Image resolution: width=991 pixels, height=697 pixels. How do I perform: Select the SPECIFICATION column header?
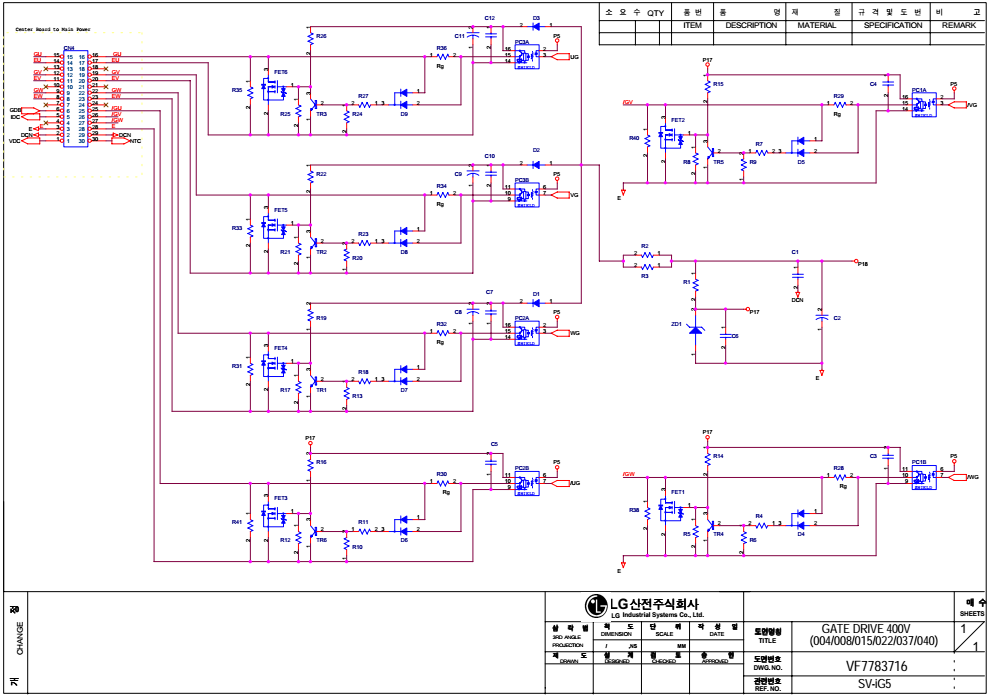click(892, 25)
